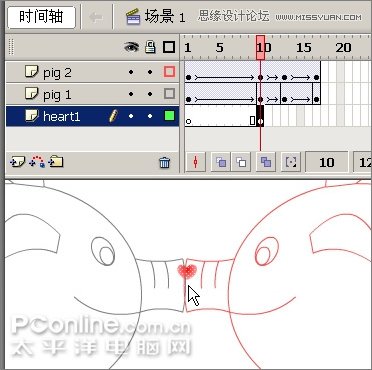Image resolution: width=372 pixels, height=370 pixels.
Task: Click pig 2 red outline color swatch
Action: tap(169, 72)
